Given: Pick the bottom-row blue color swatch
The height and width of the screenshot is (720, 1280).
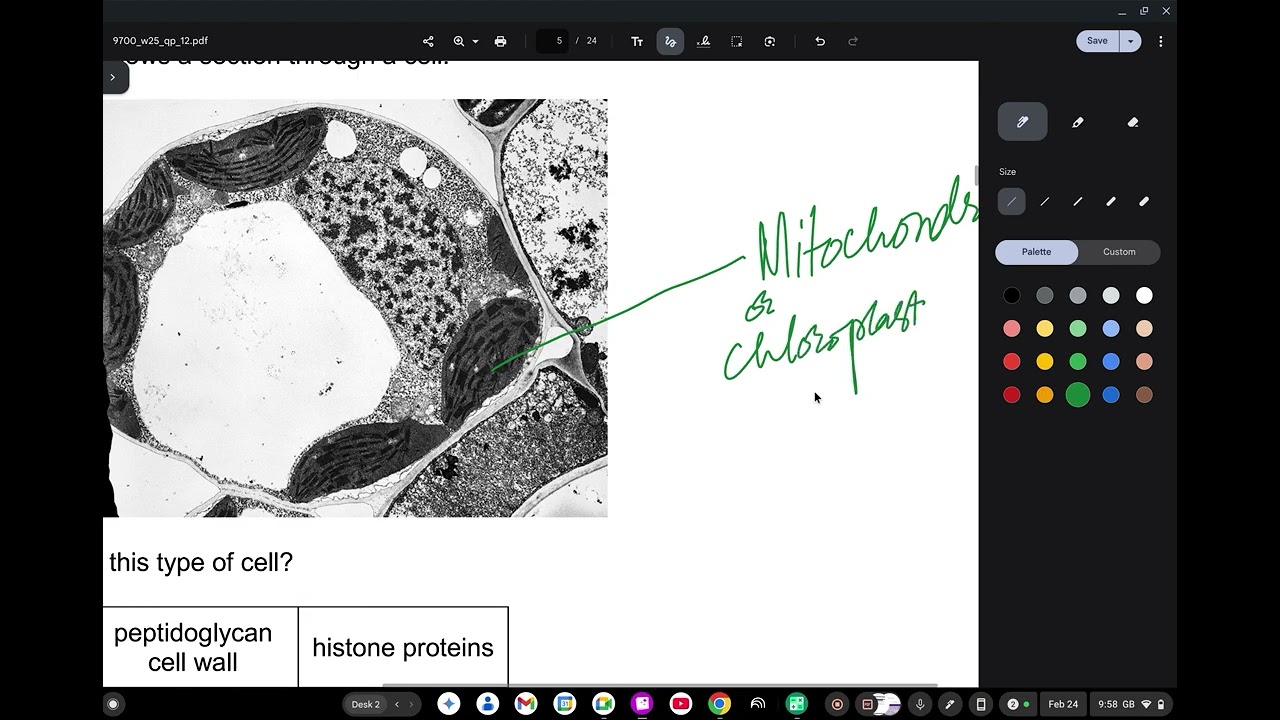Looking at the screenshot, I should (1110, 395).
